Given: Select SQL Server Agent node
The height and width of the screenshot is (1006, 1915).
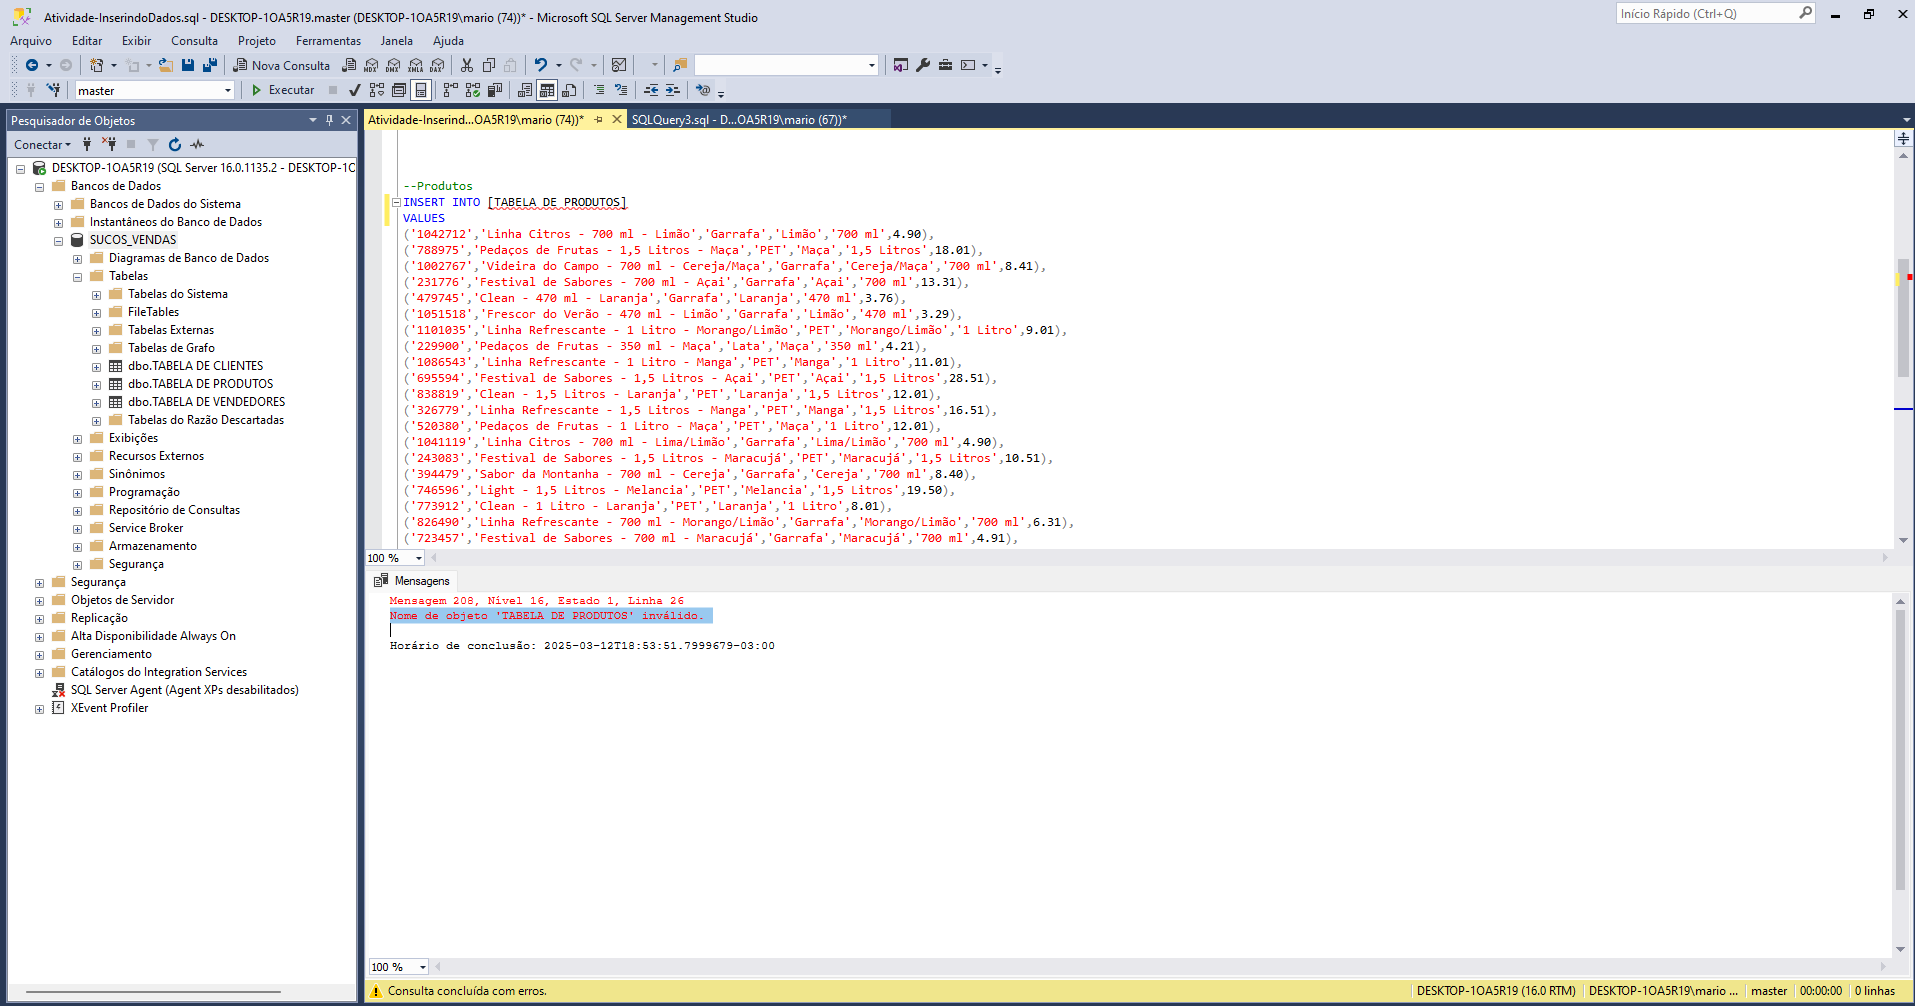Looking at the screenshot, I should tap(184, 690).
